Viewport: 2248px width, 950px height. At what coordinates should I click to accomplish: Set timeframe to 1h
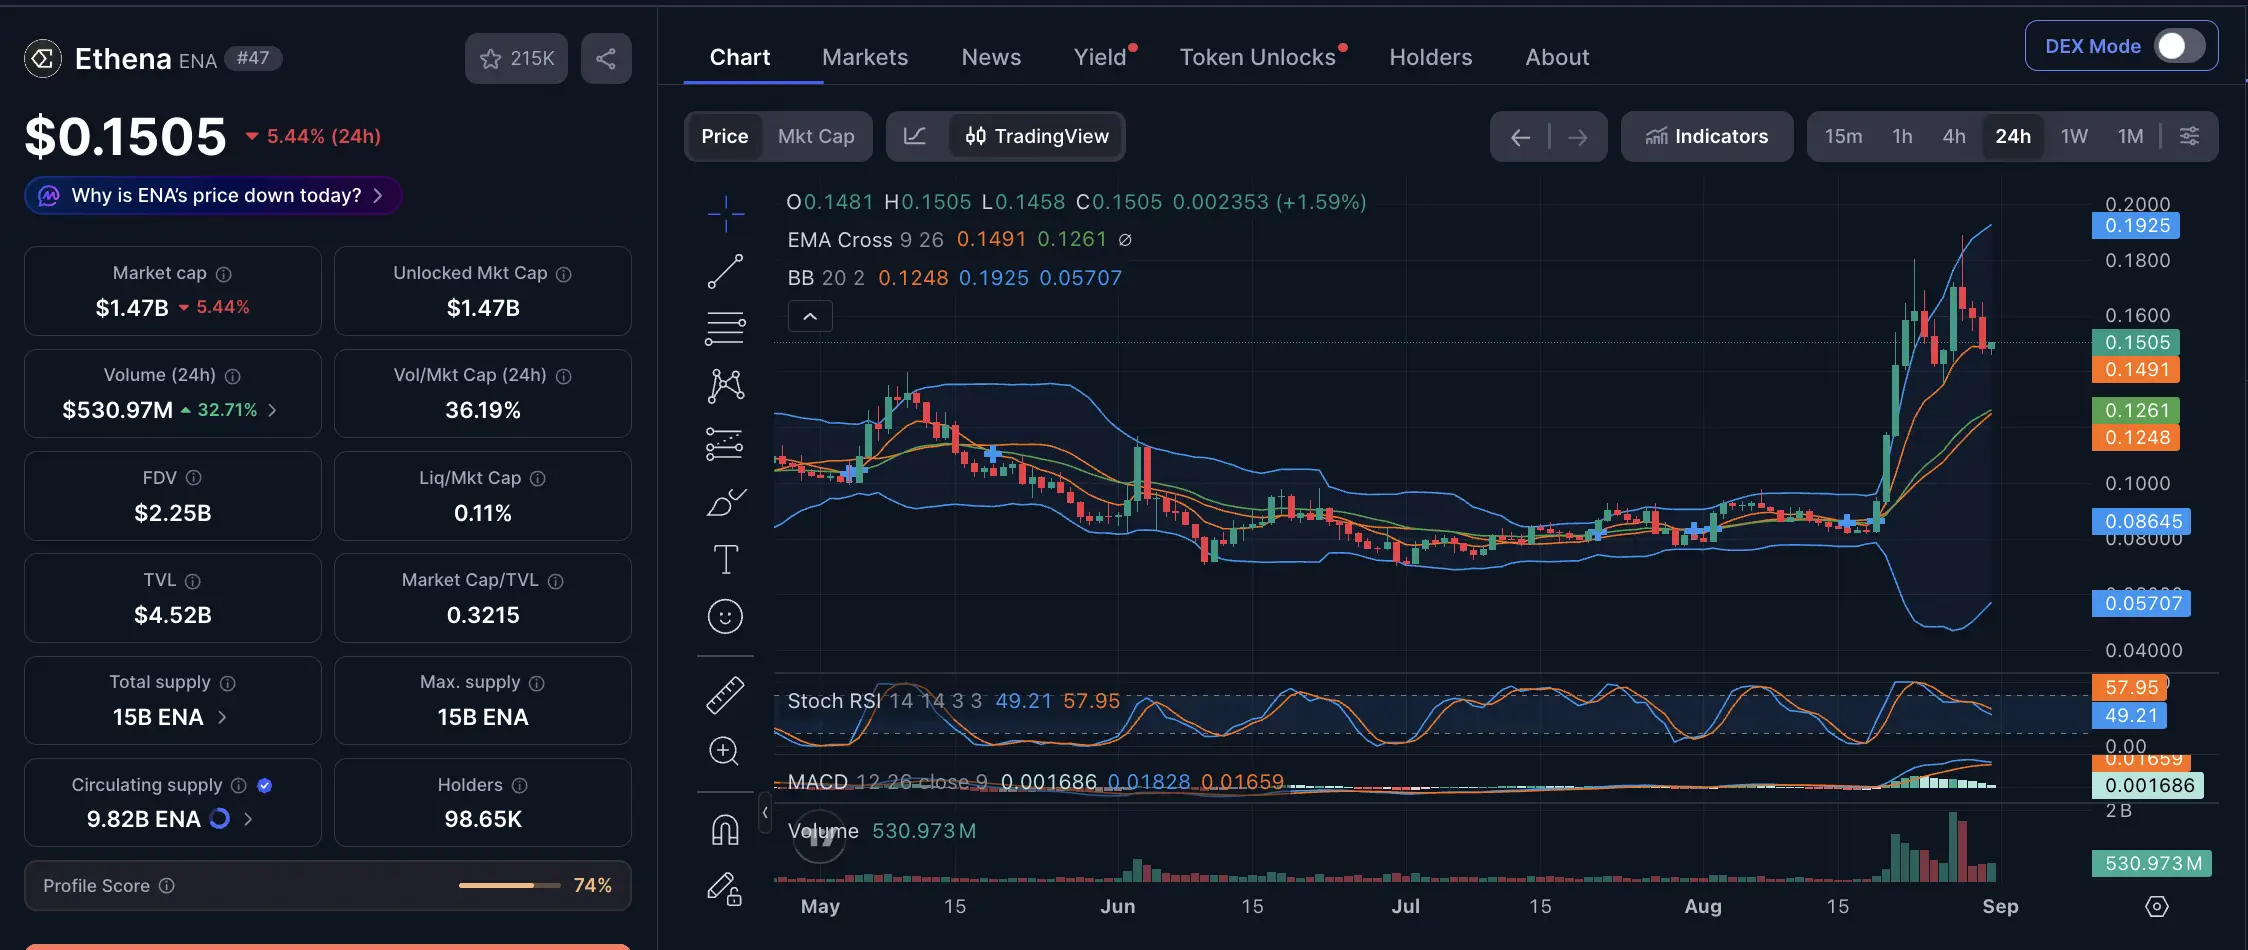coord(1902,136)
